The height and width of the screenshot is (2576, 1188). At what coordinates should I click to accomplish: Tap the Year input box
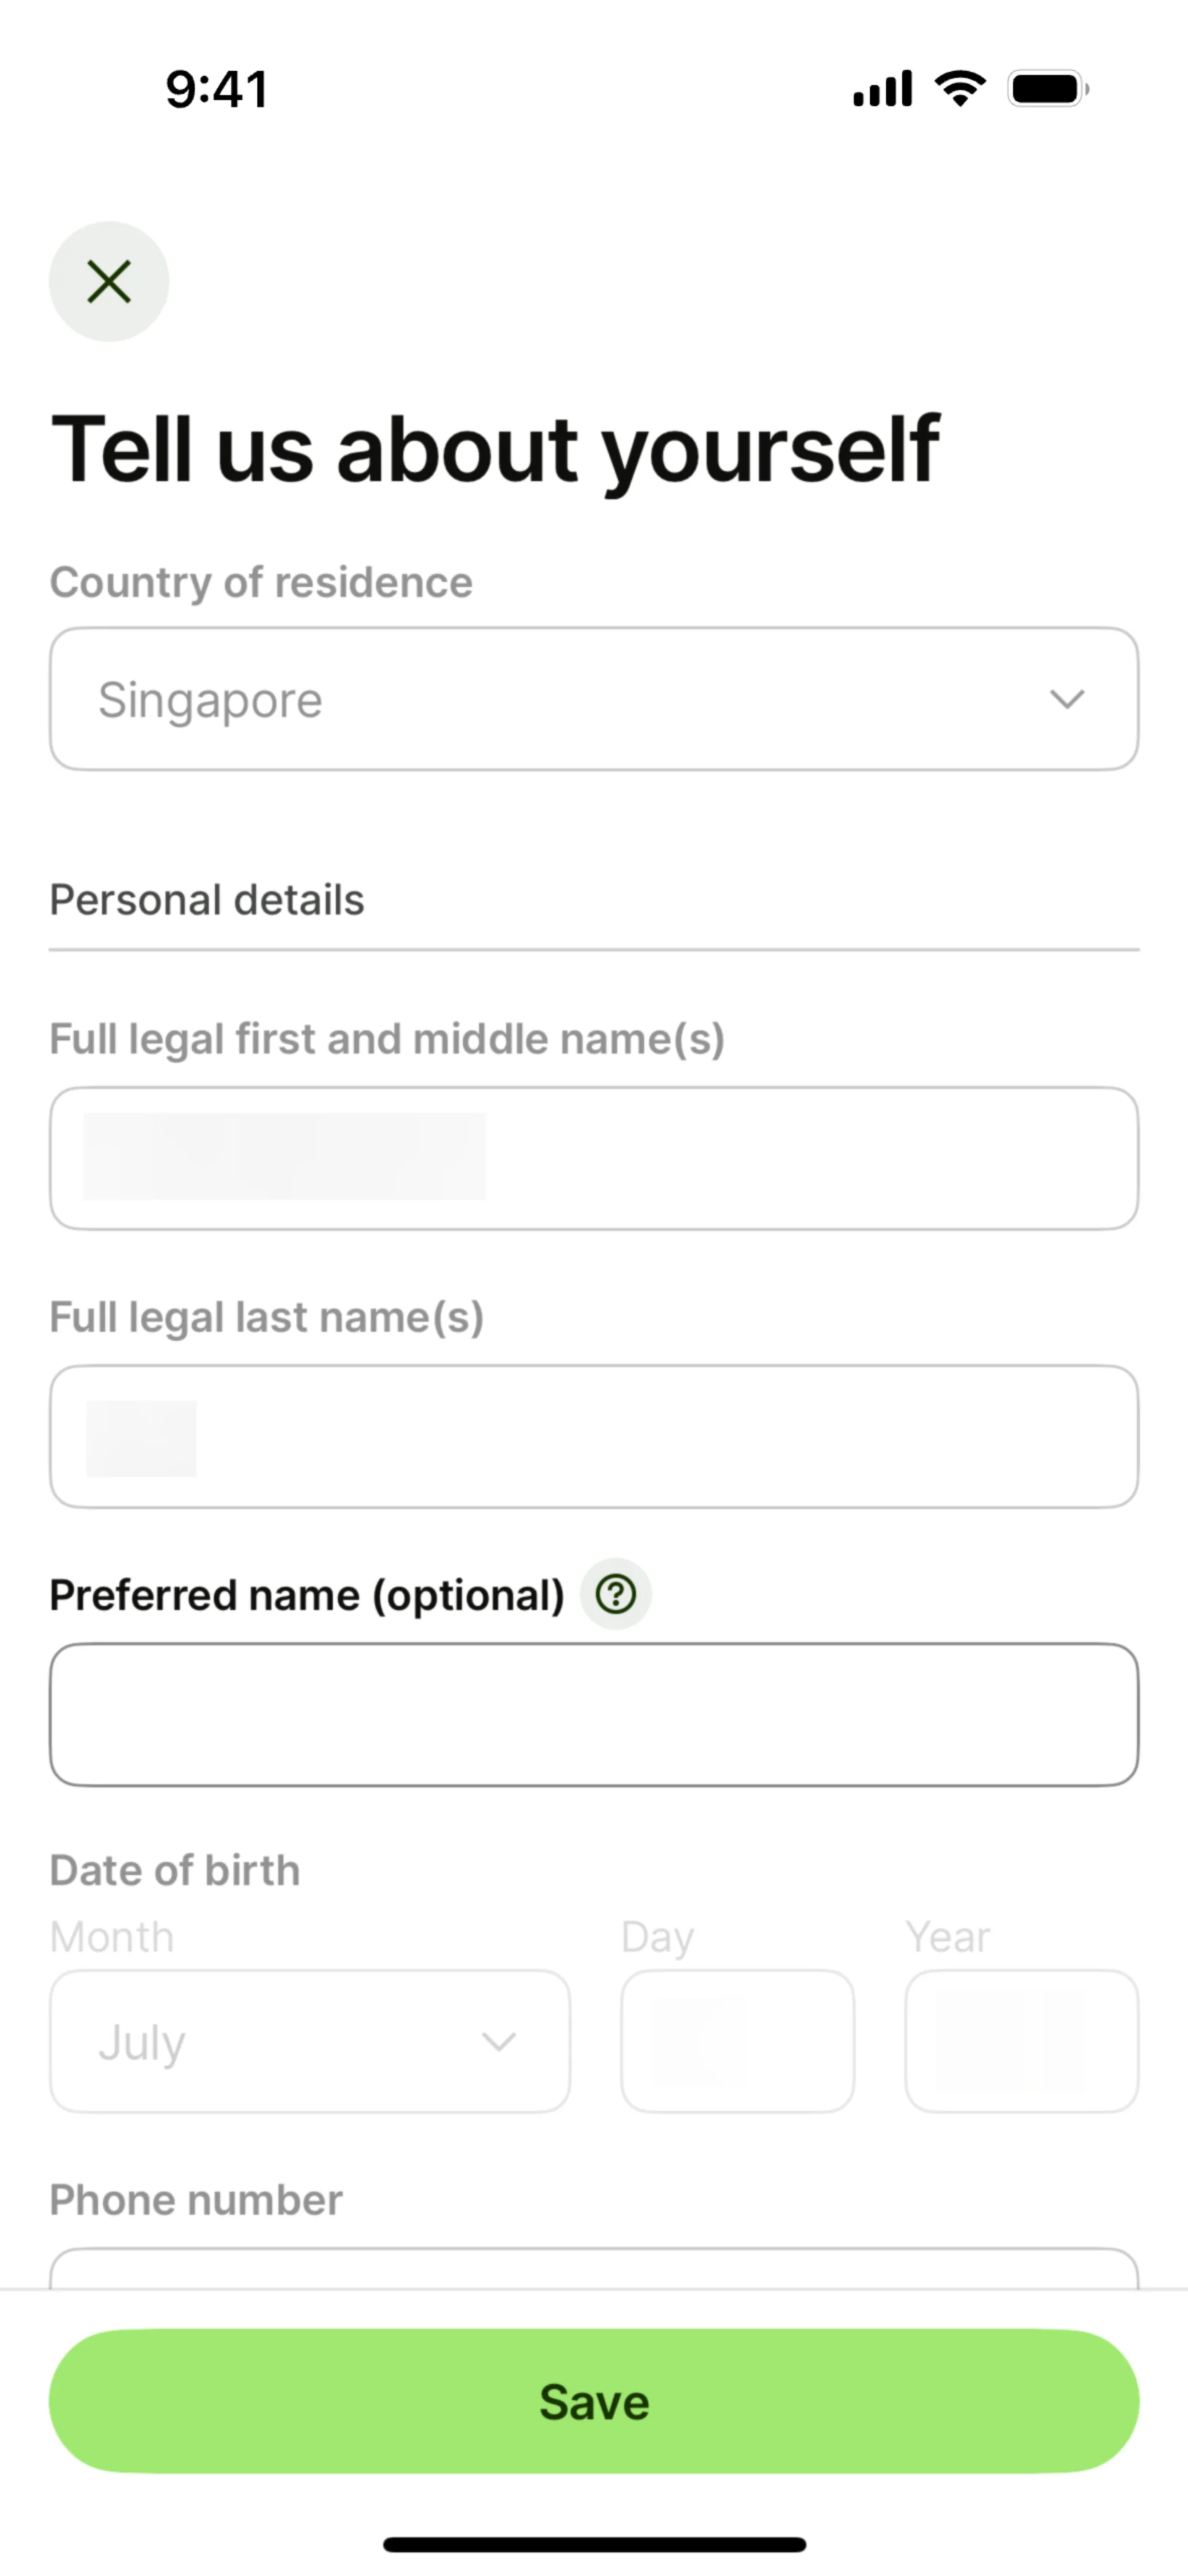click(x=1021, y=2041)
